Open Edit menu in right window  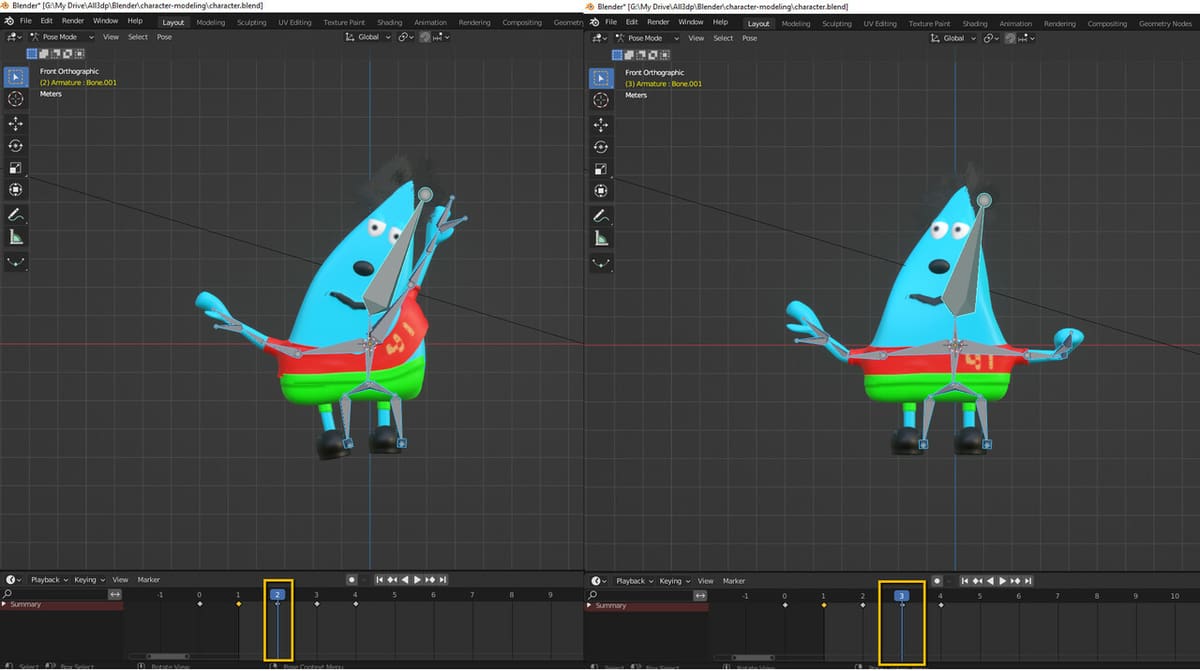pyautogui.click(x=634, y=22)
